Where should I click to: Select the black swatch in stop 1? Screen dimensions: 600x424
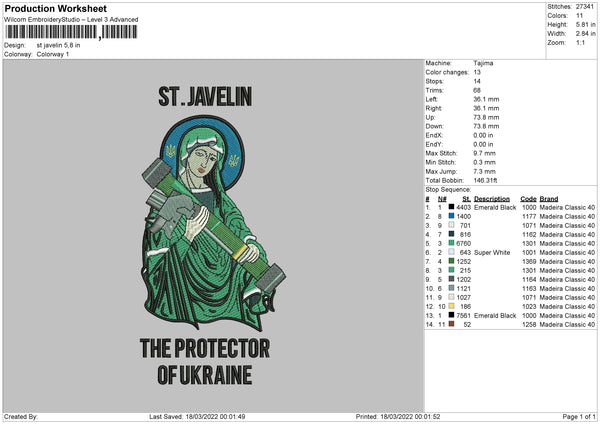click(x=452, y=207)
